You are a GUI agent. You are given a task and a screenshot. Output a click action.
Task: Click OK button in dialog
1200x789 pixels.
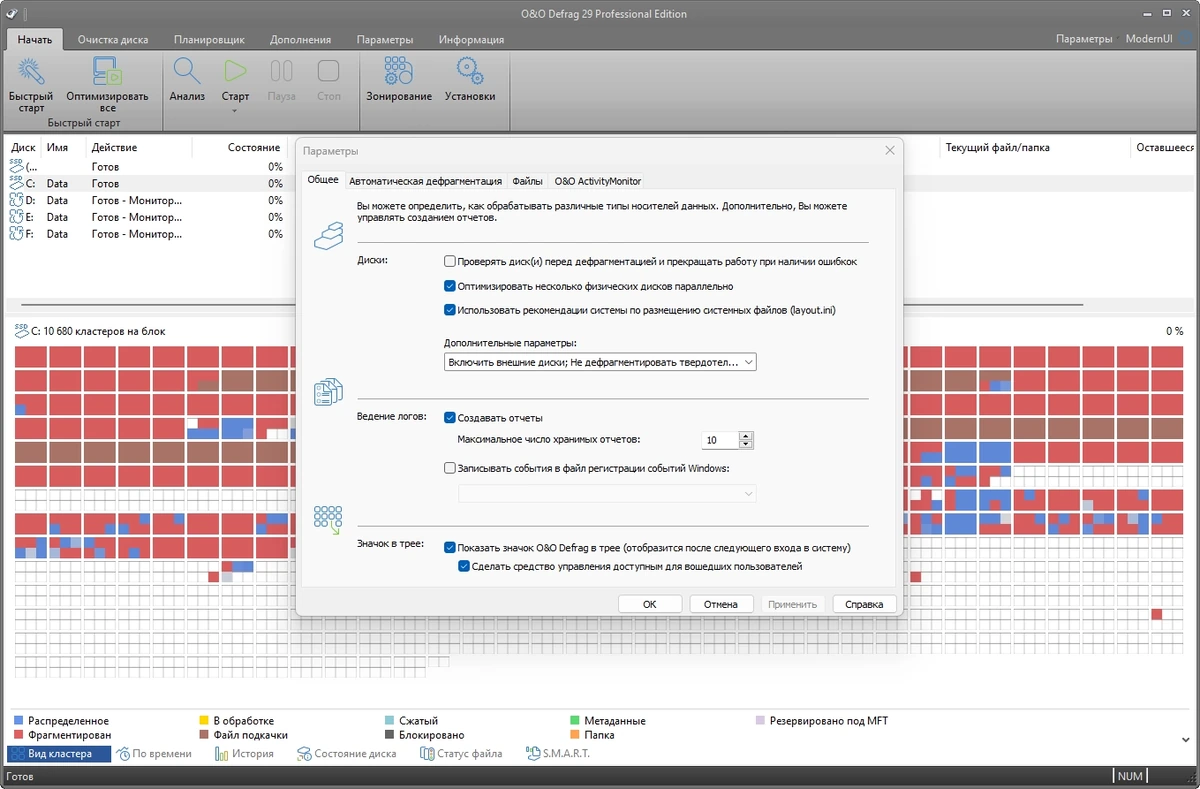click(649, 604)
